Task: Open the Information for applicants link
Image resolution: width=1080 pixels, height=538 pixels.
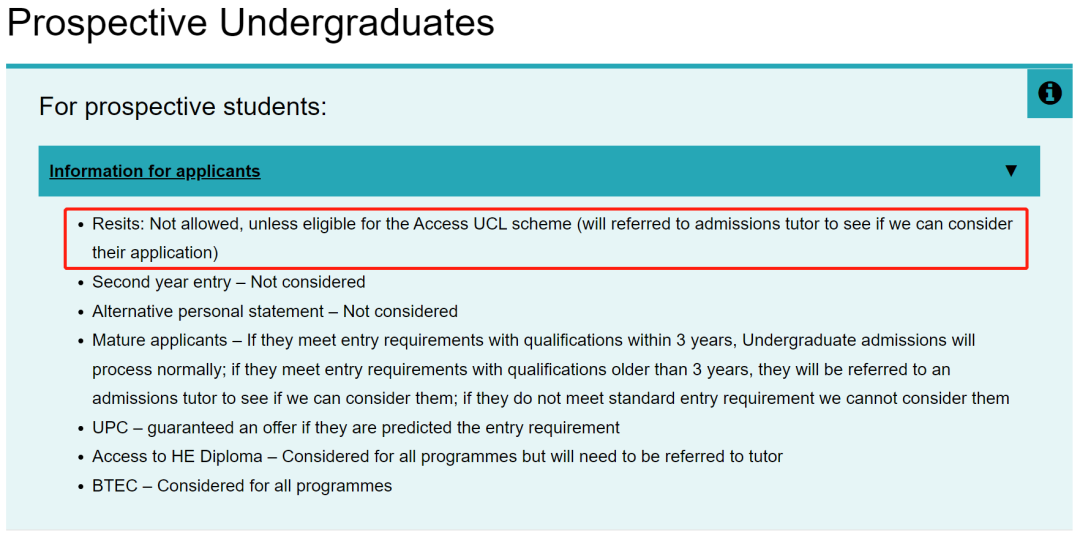Action: pos(155,172)
